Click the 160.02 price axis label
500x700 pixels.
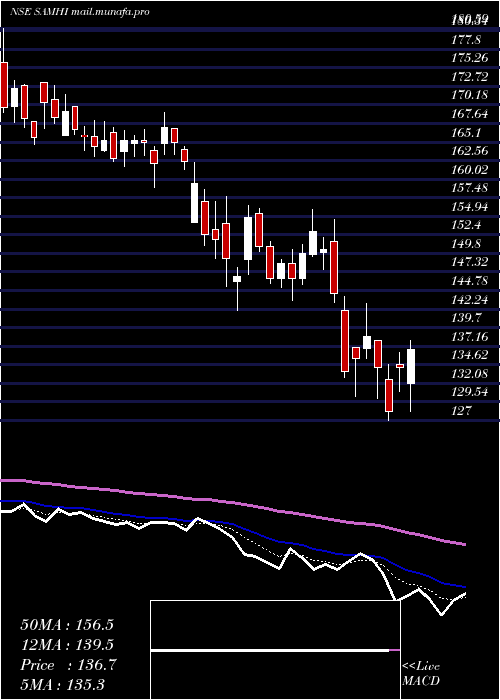click(x=470, y=170)
